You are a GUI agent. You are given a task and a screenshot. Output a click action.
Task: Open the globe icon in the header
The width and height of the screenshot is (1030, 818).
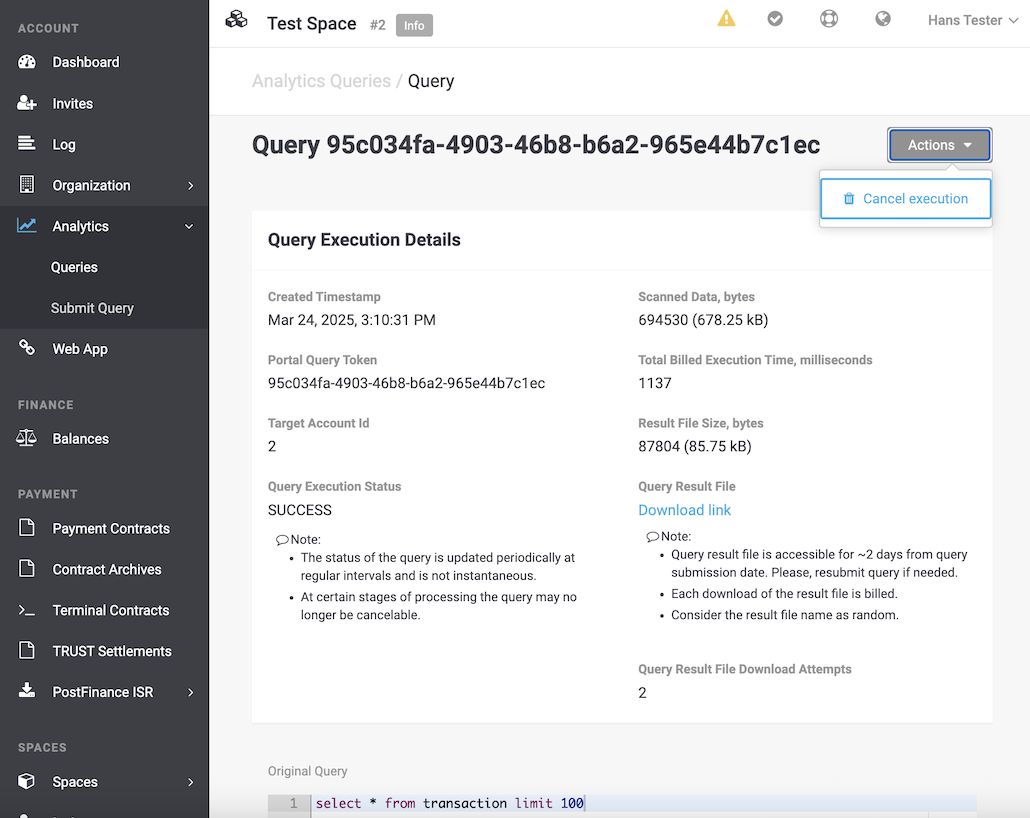click(883, 18)
